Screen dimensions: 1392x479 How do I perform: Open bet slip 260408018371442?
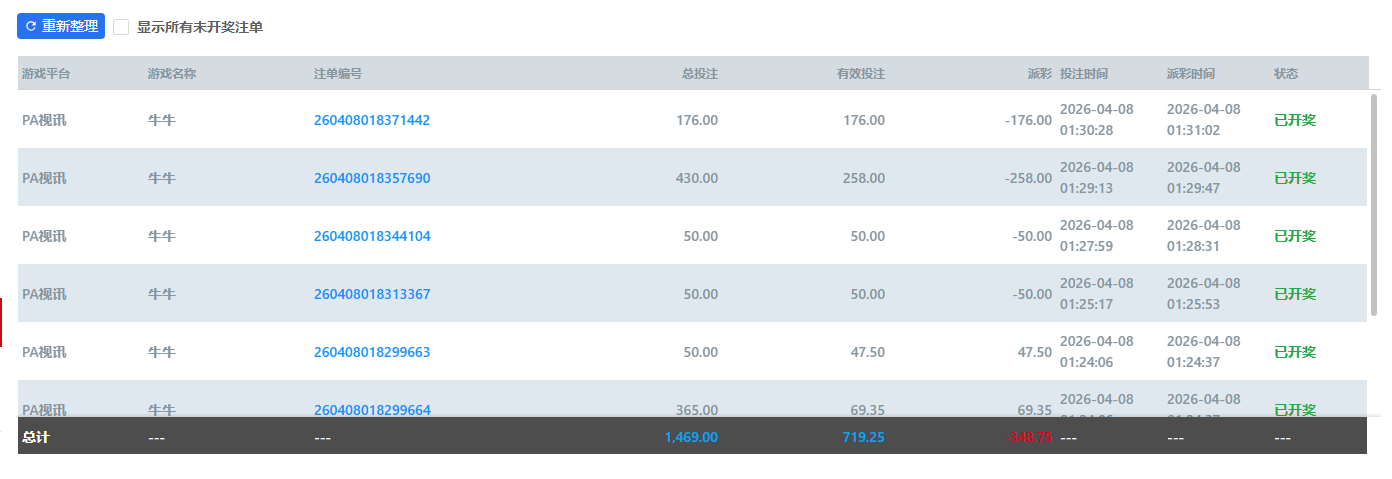tap(372, 120)
